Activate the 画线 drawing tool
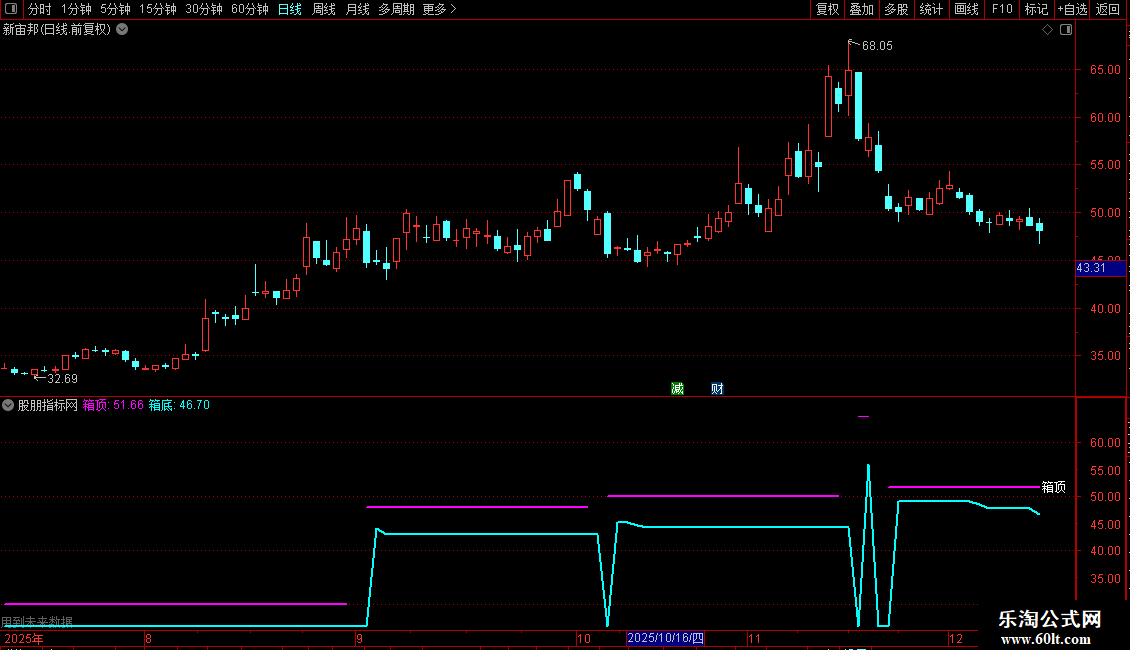This screenshot has height=650, width=1130. click(x=966, y=9)
